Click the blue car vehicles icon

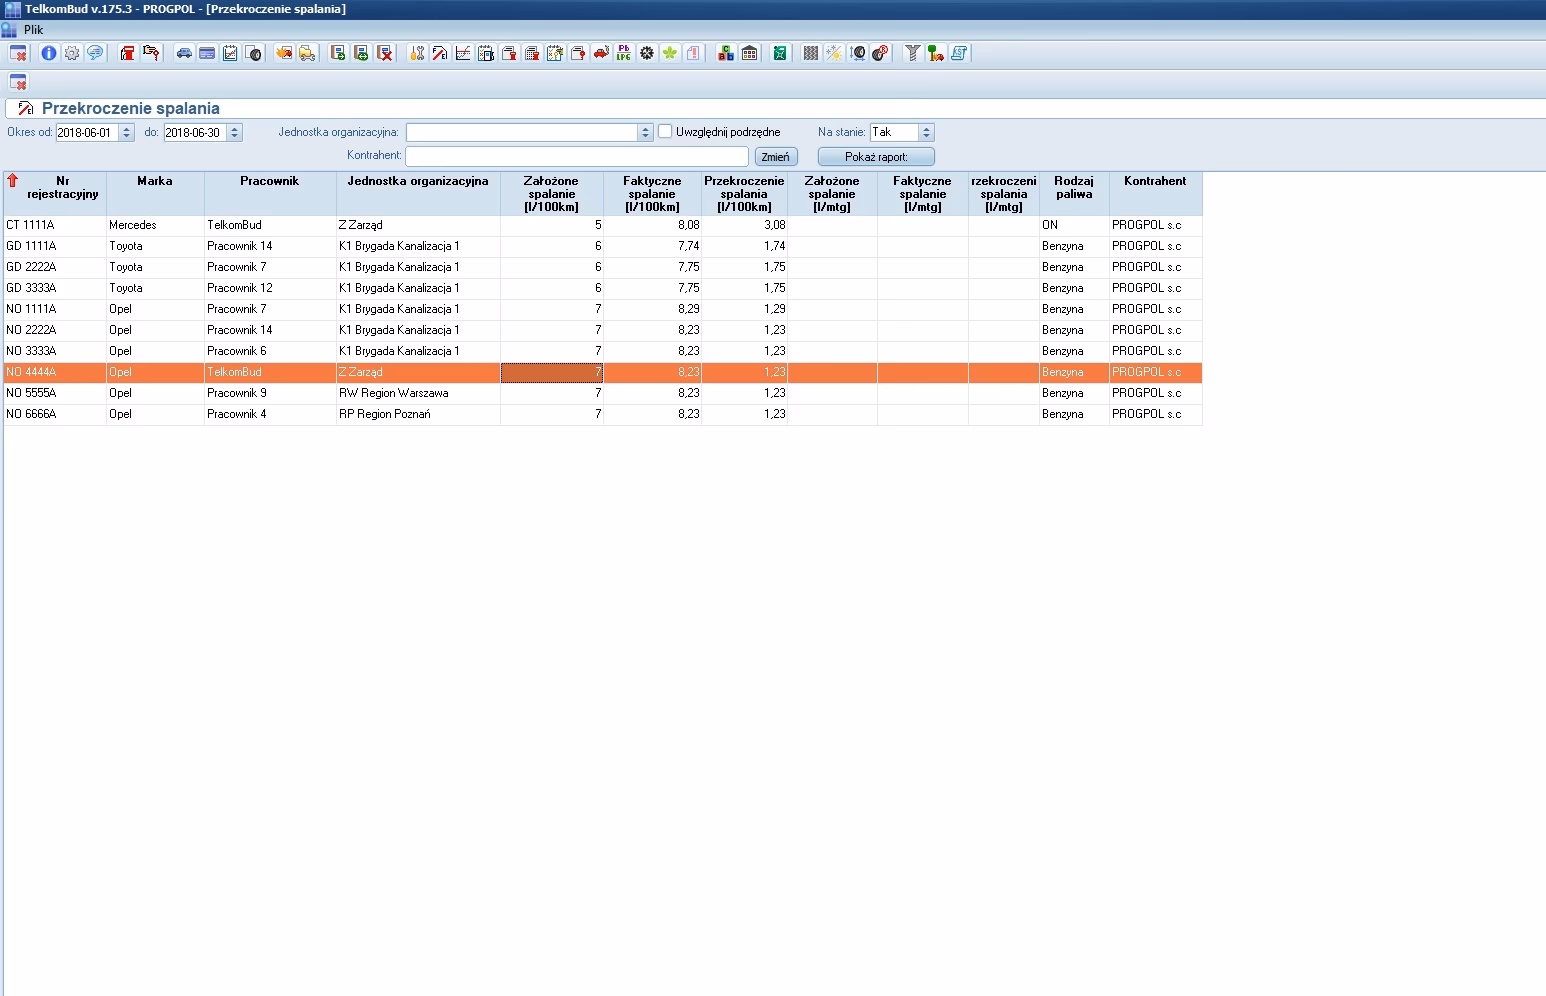pos(184,53)
